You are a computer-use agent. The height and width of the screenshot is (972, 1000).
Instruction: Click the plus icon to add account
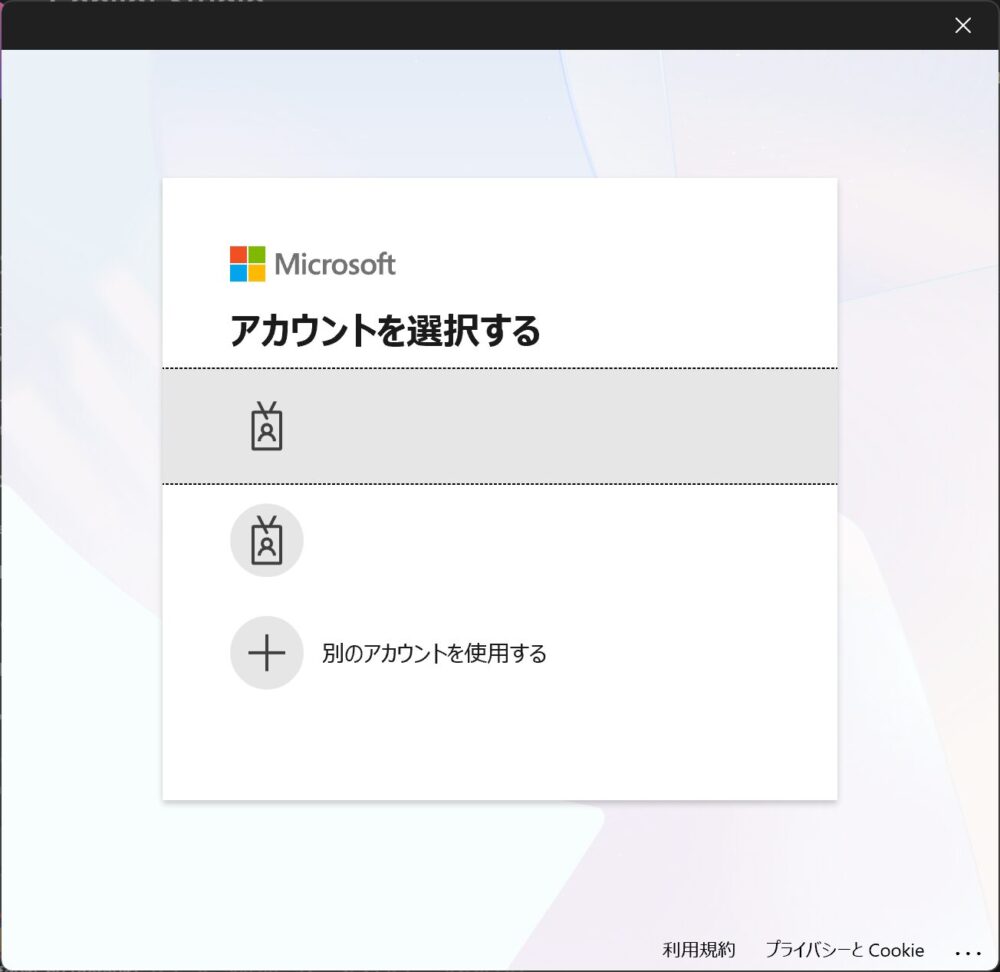point(267,653)
